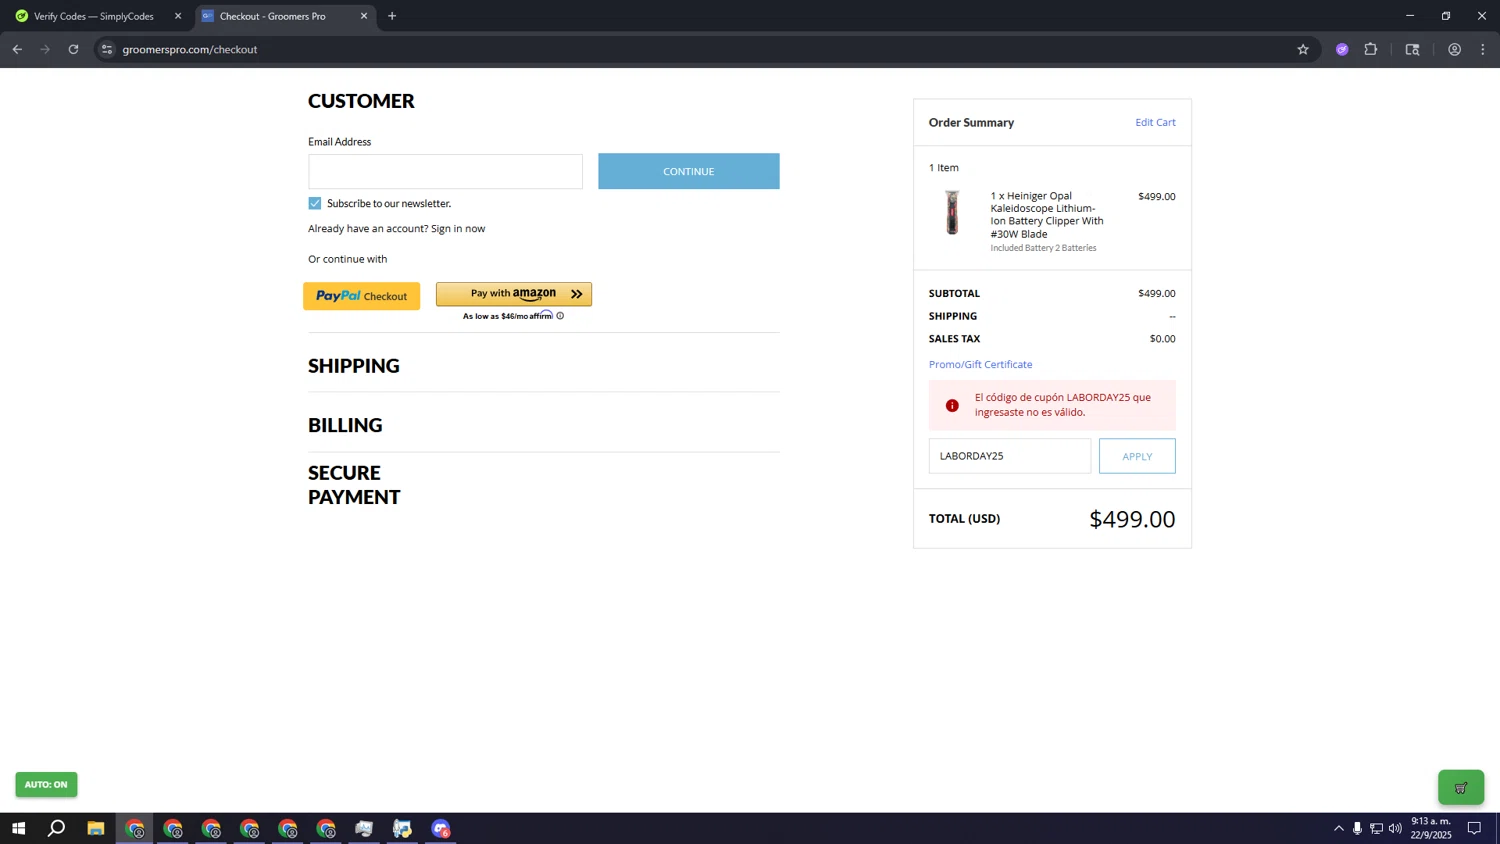
Task: Go back using the browser back arrow
Action: (17, 49)
